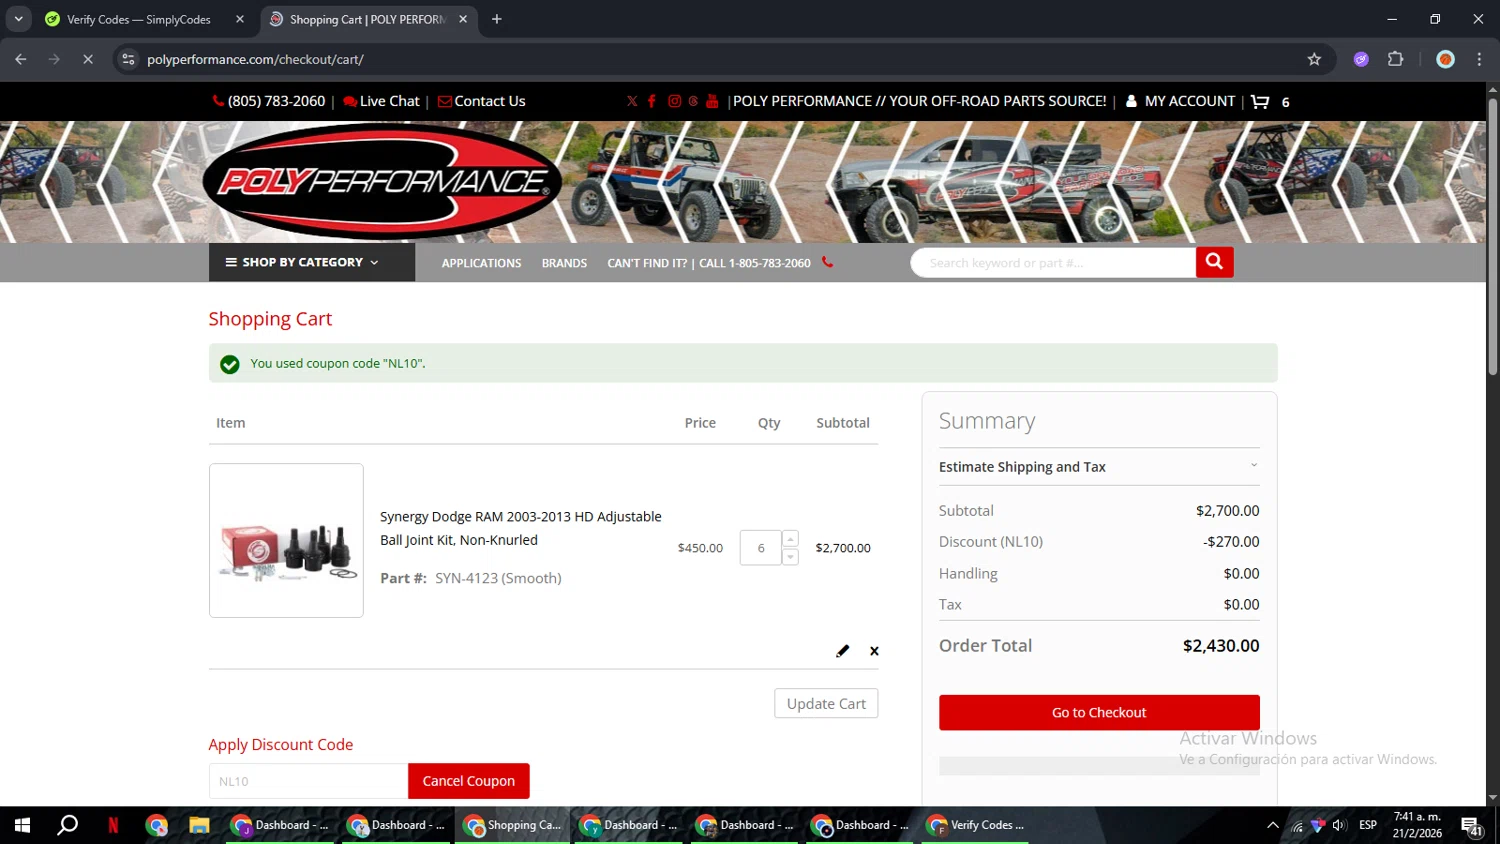Focus the search keyword input field
This screenshot has height=844, width=1500.
1053,263
